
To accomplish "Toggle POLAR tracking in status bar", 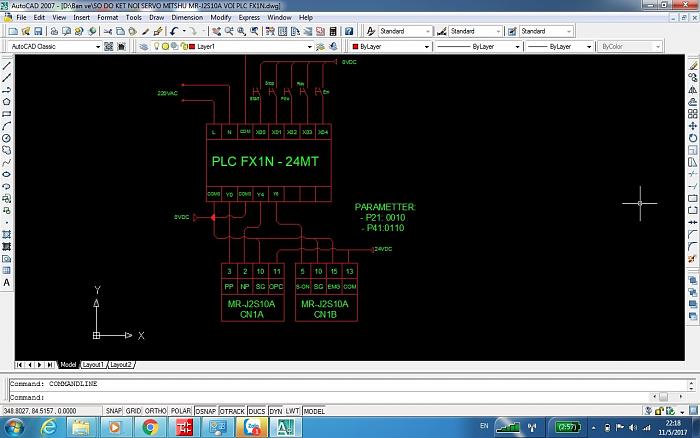I will [x=181, y=411].
